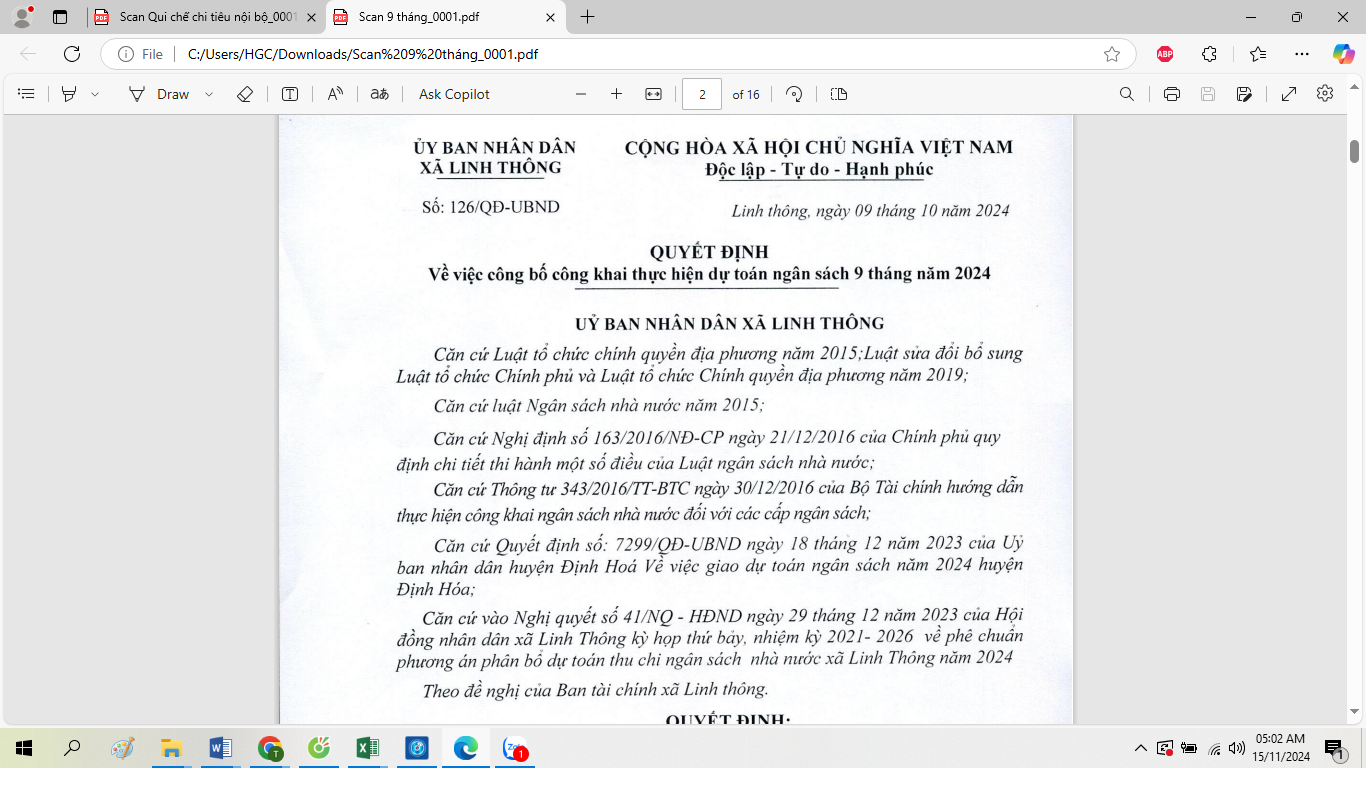Open the Copilot sidebar icon
This screenshot has width=1366, height=786.
click(1343, 54)
